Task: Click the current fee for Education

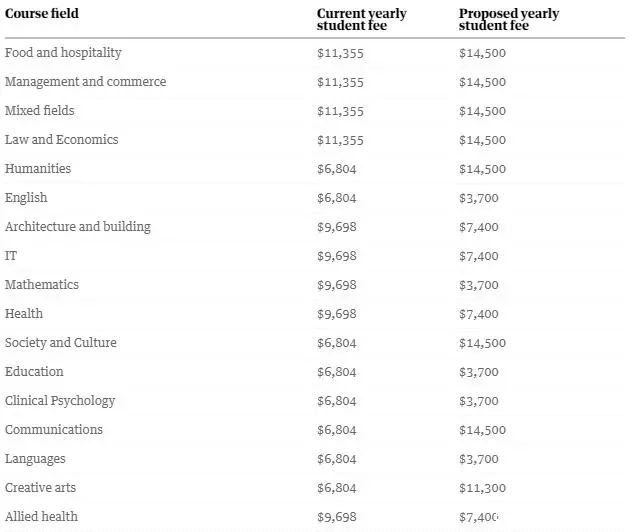Action: coord(336,372)
